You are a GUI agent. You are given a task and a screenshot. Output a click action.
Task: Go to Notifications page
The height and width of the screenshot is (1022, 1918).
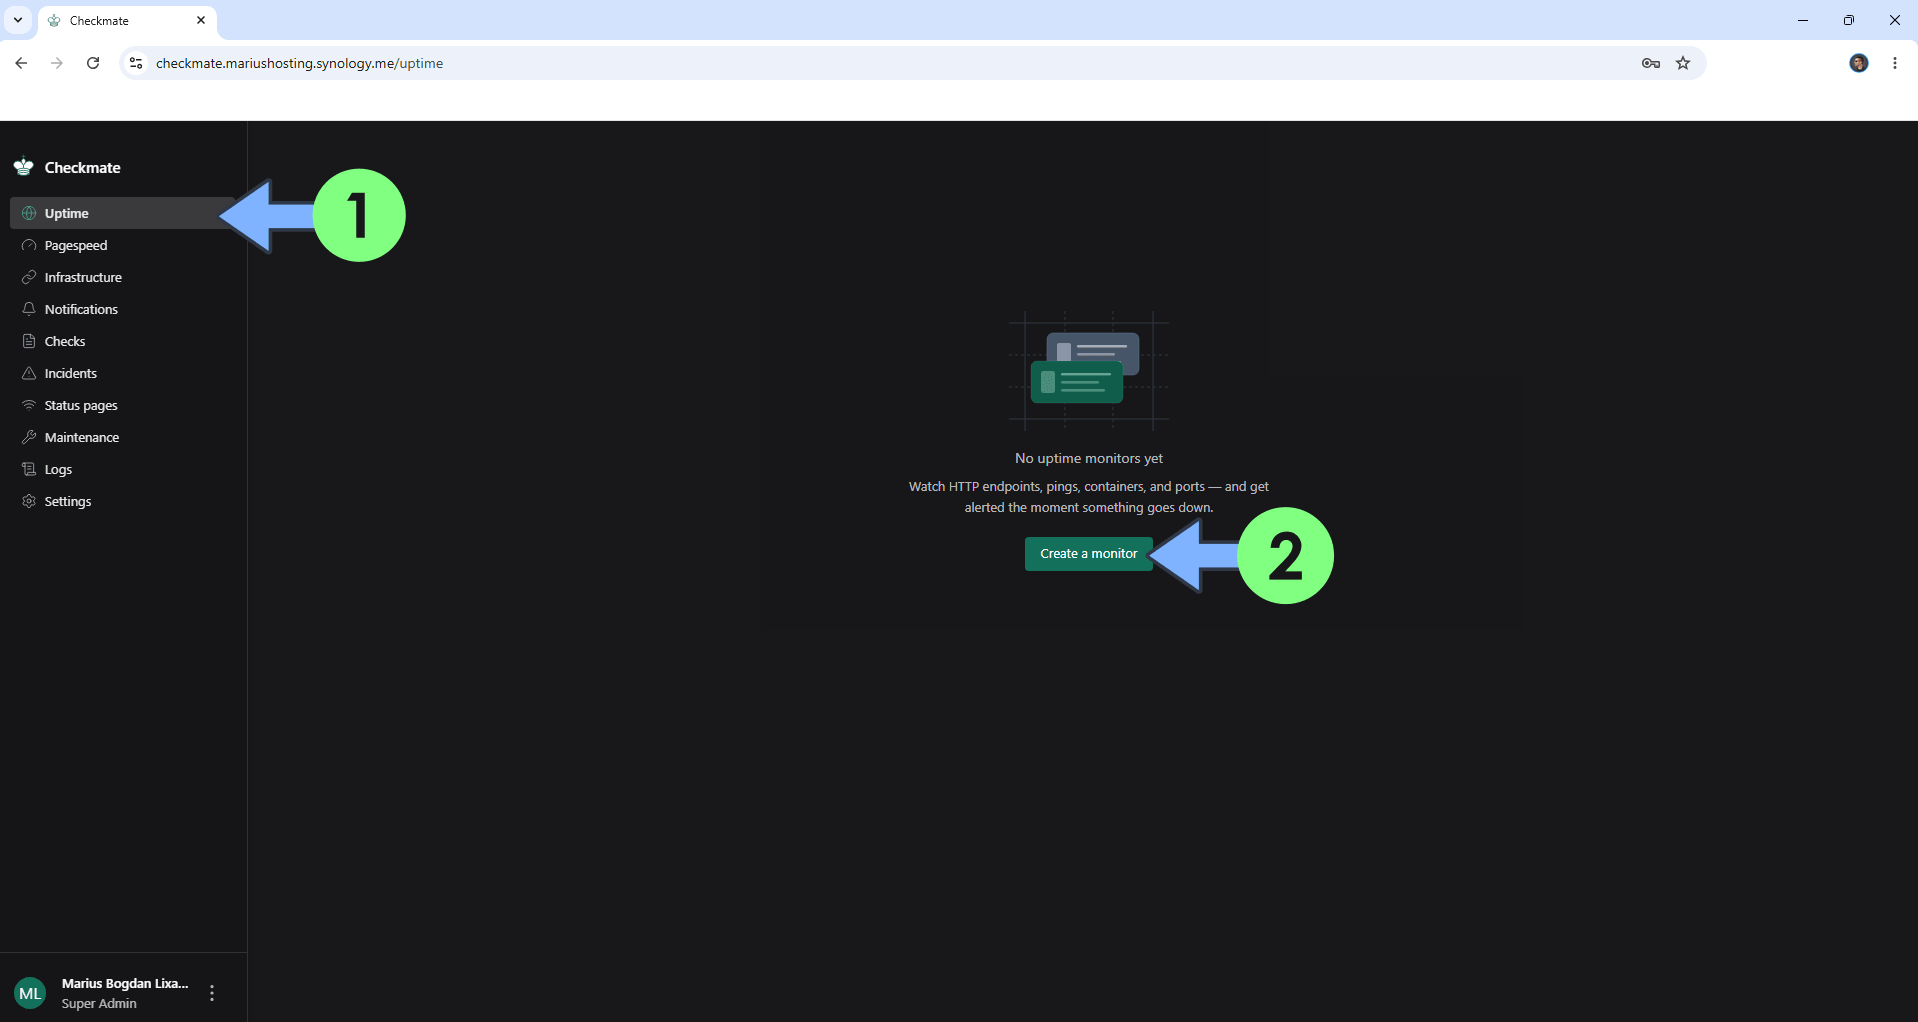point(124,309)
